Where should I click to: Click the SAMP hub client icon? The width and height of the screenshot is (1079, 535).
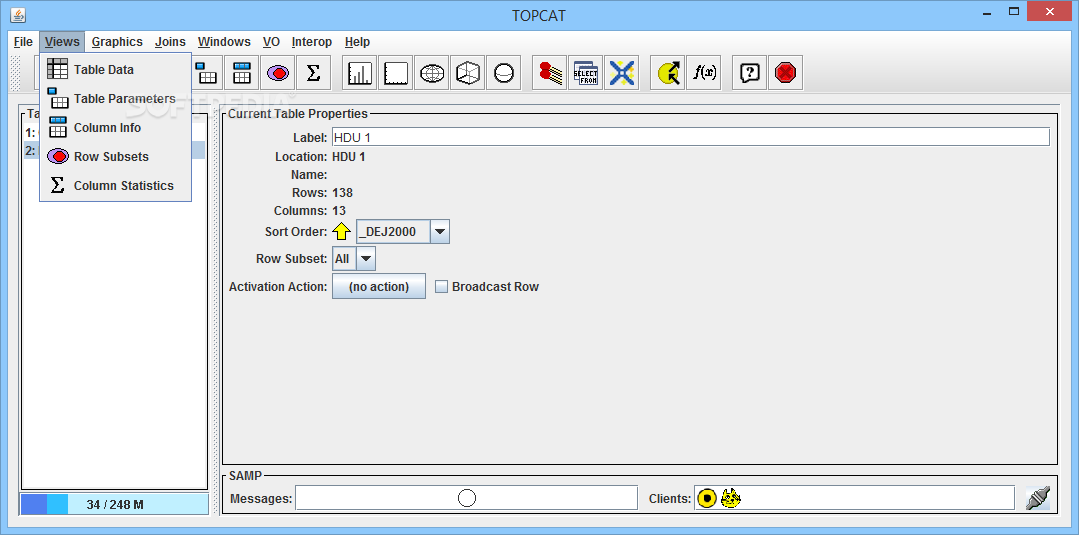pos(706,498)
